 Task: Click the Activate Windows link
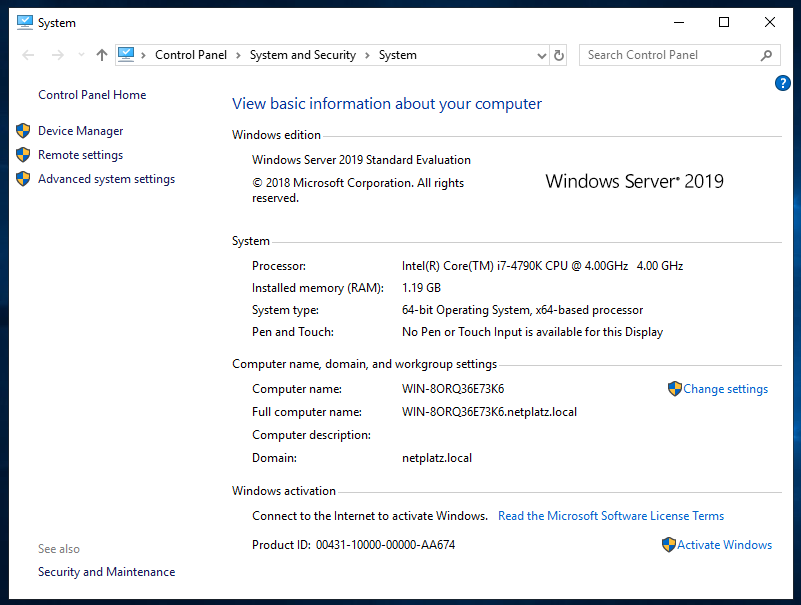(x=724, y=545)
